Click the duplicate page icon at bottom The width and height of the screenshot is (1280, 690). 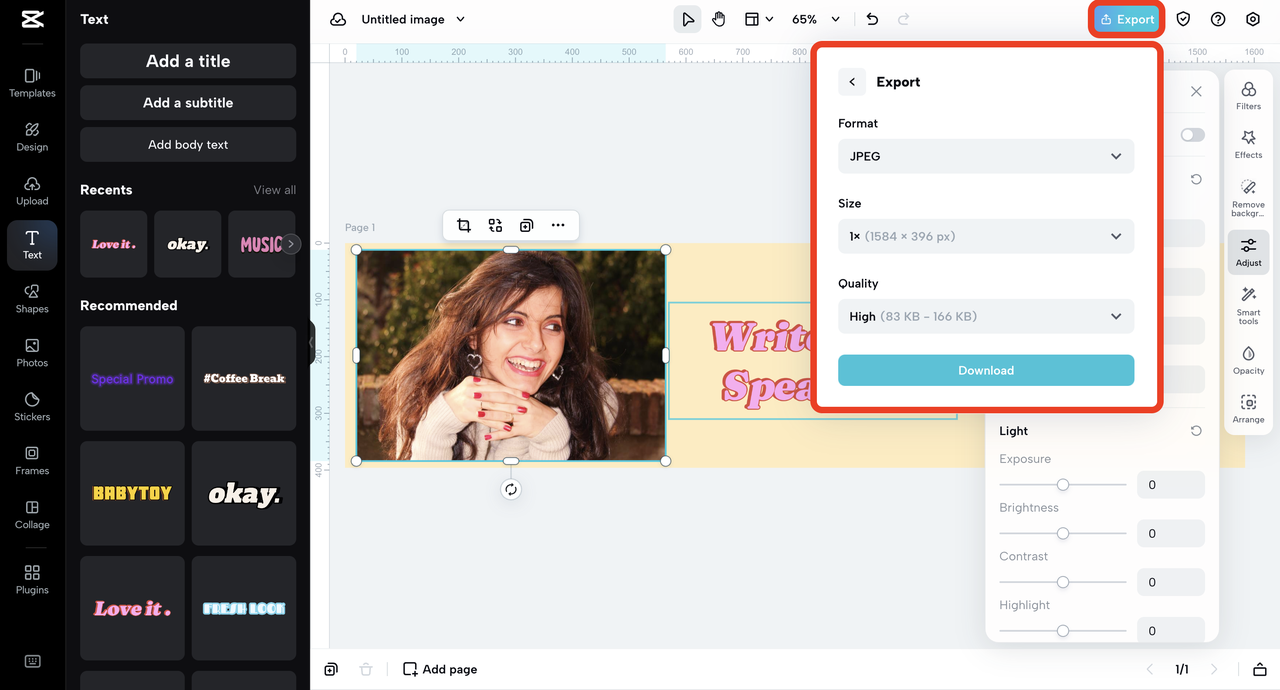coord(331,669)
